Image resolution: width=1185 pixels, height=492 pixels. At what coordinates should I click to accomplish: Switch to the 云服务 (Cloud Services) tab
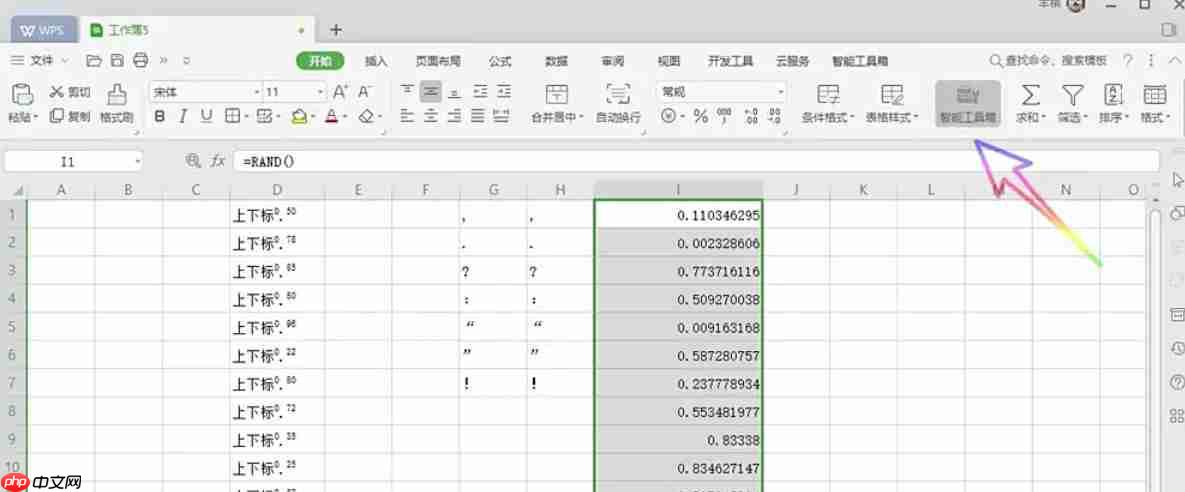coord(793,61)
